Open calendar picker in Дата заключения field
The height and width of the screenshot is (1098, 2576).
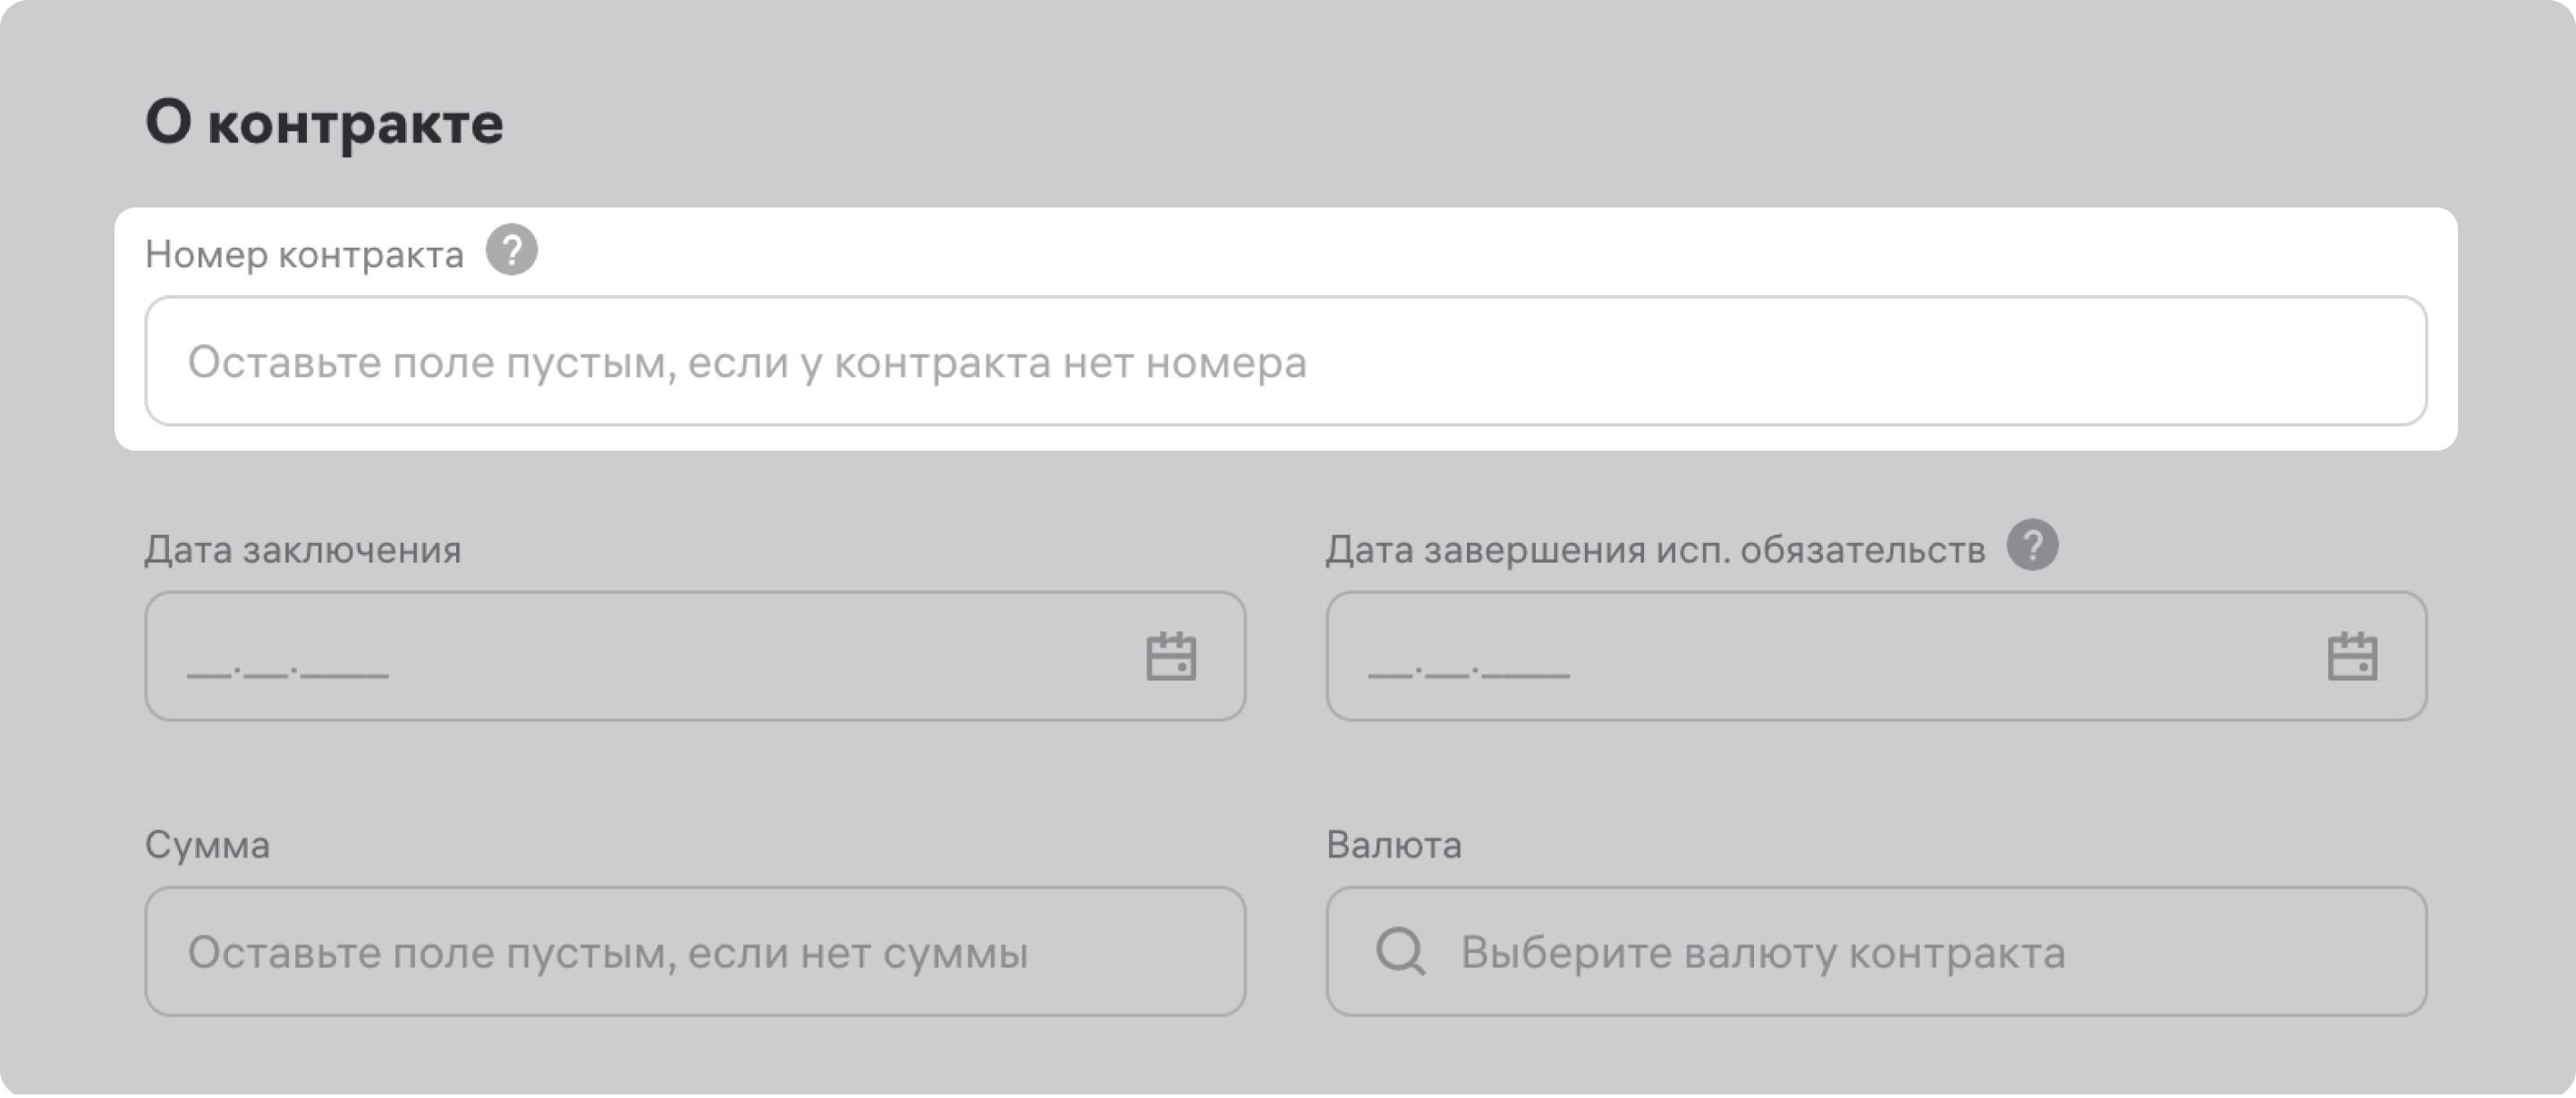coord(1170,657)
